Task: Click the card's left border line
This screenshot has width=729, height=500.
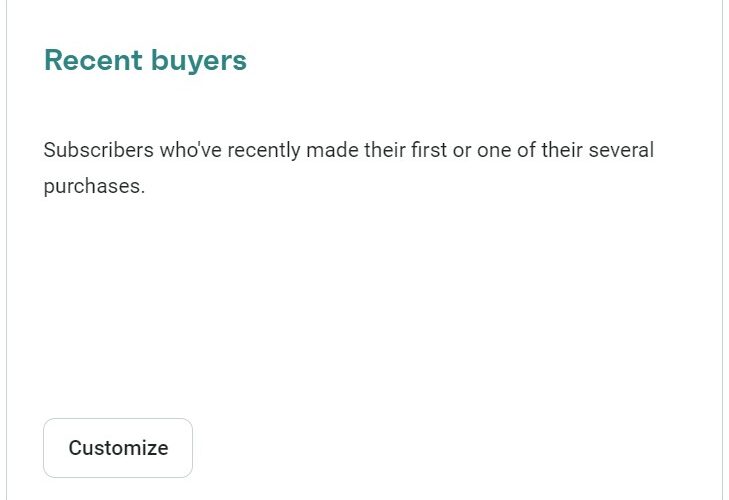Action: click(x=7, y=250)
